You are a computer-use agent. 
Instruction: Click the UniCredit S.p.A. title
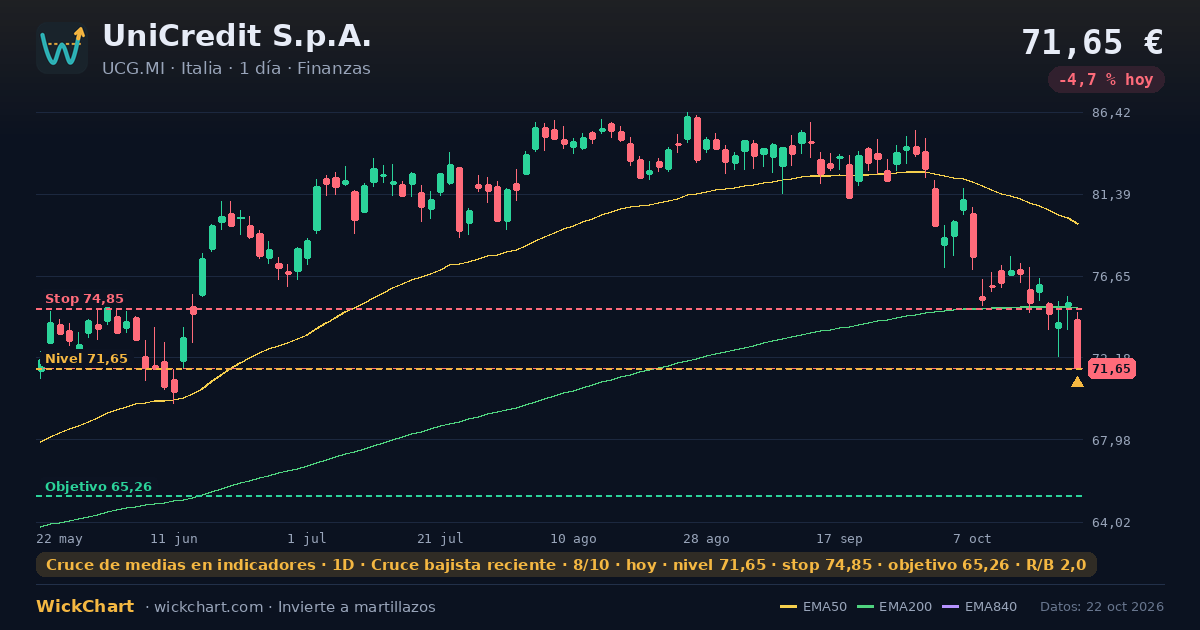237,37
